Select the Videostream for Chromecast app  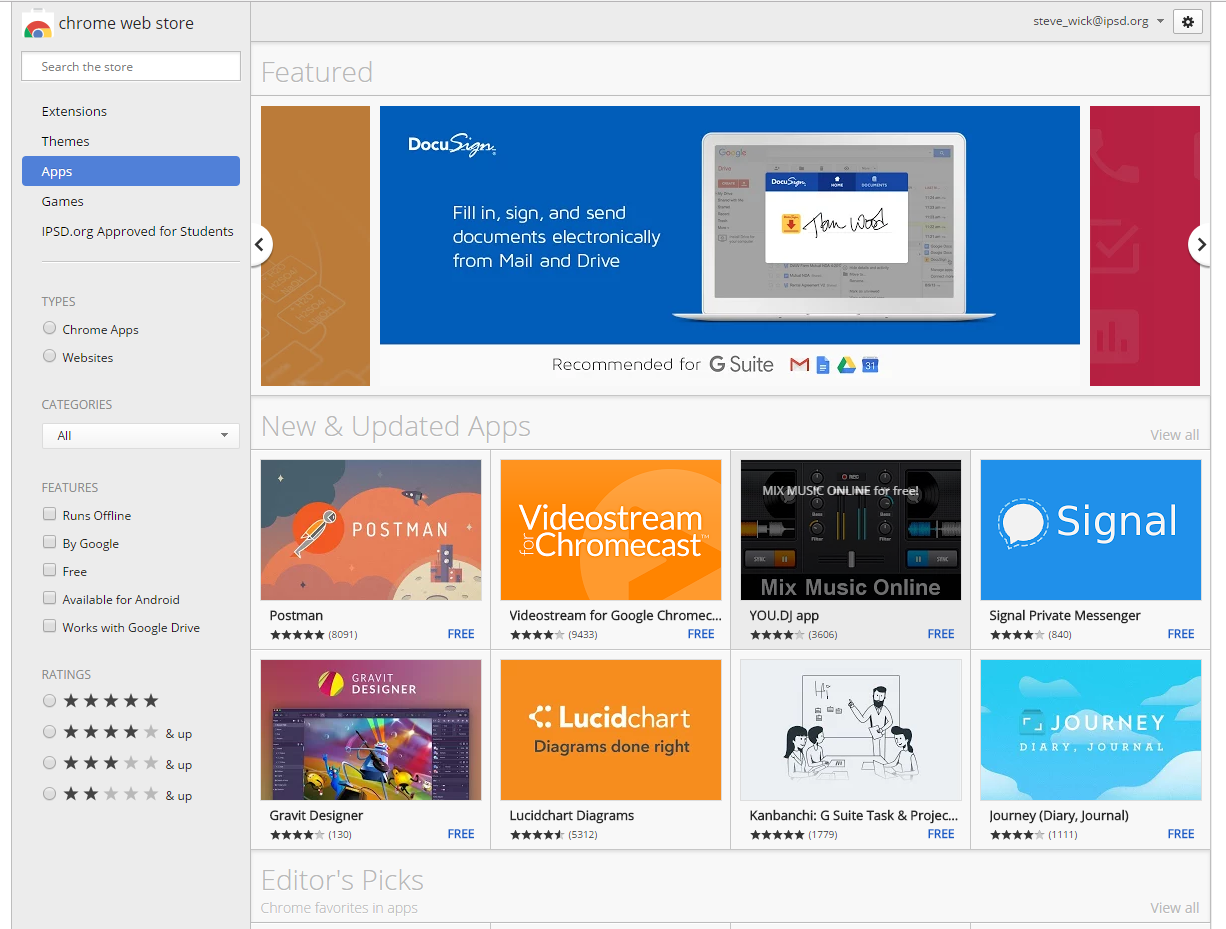pyautogui.click(x=610, y=530)
